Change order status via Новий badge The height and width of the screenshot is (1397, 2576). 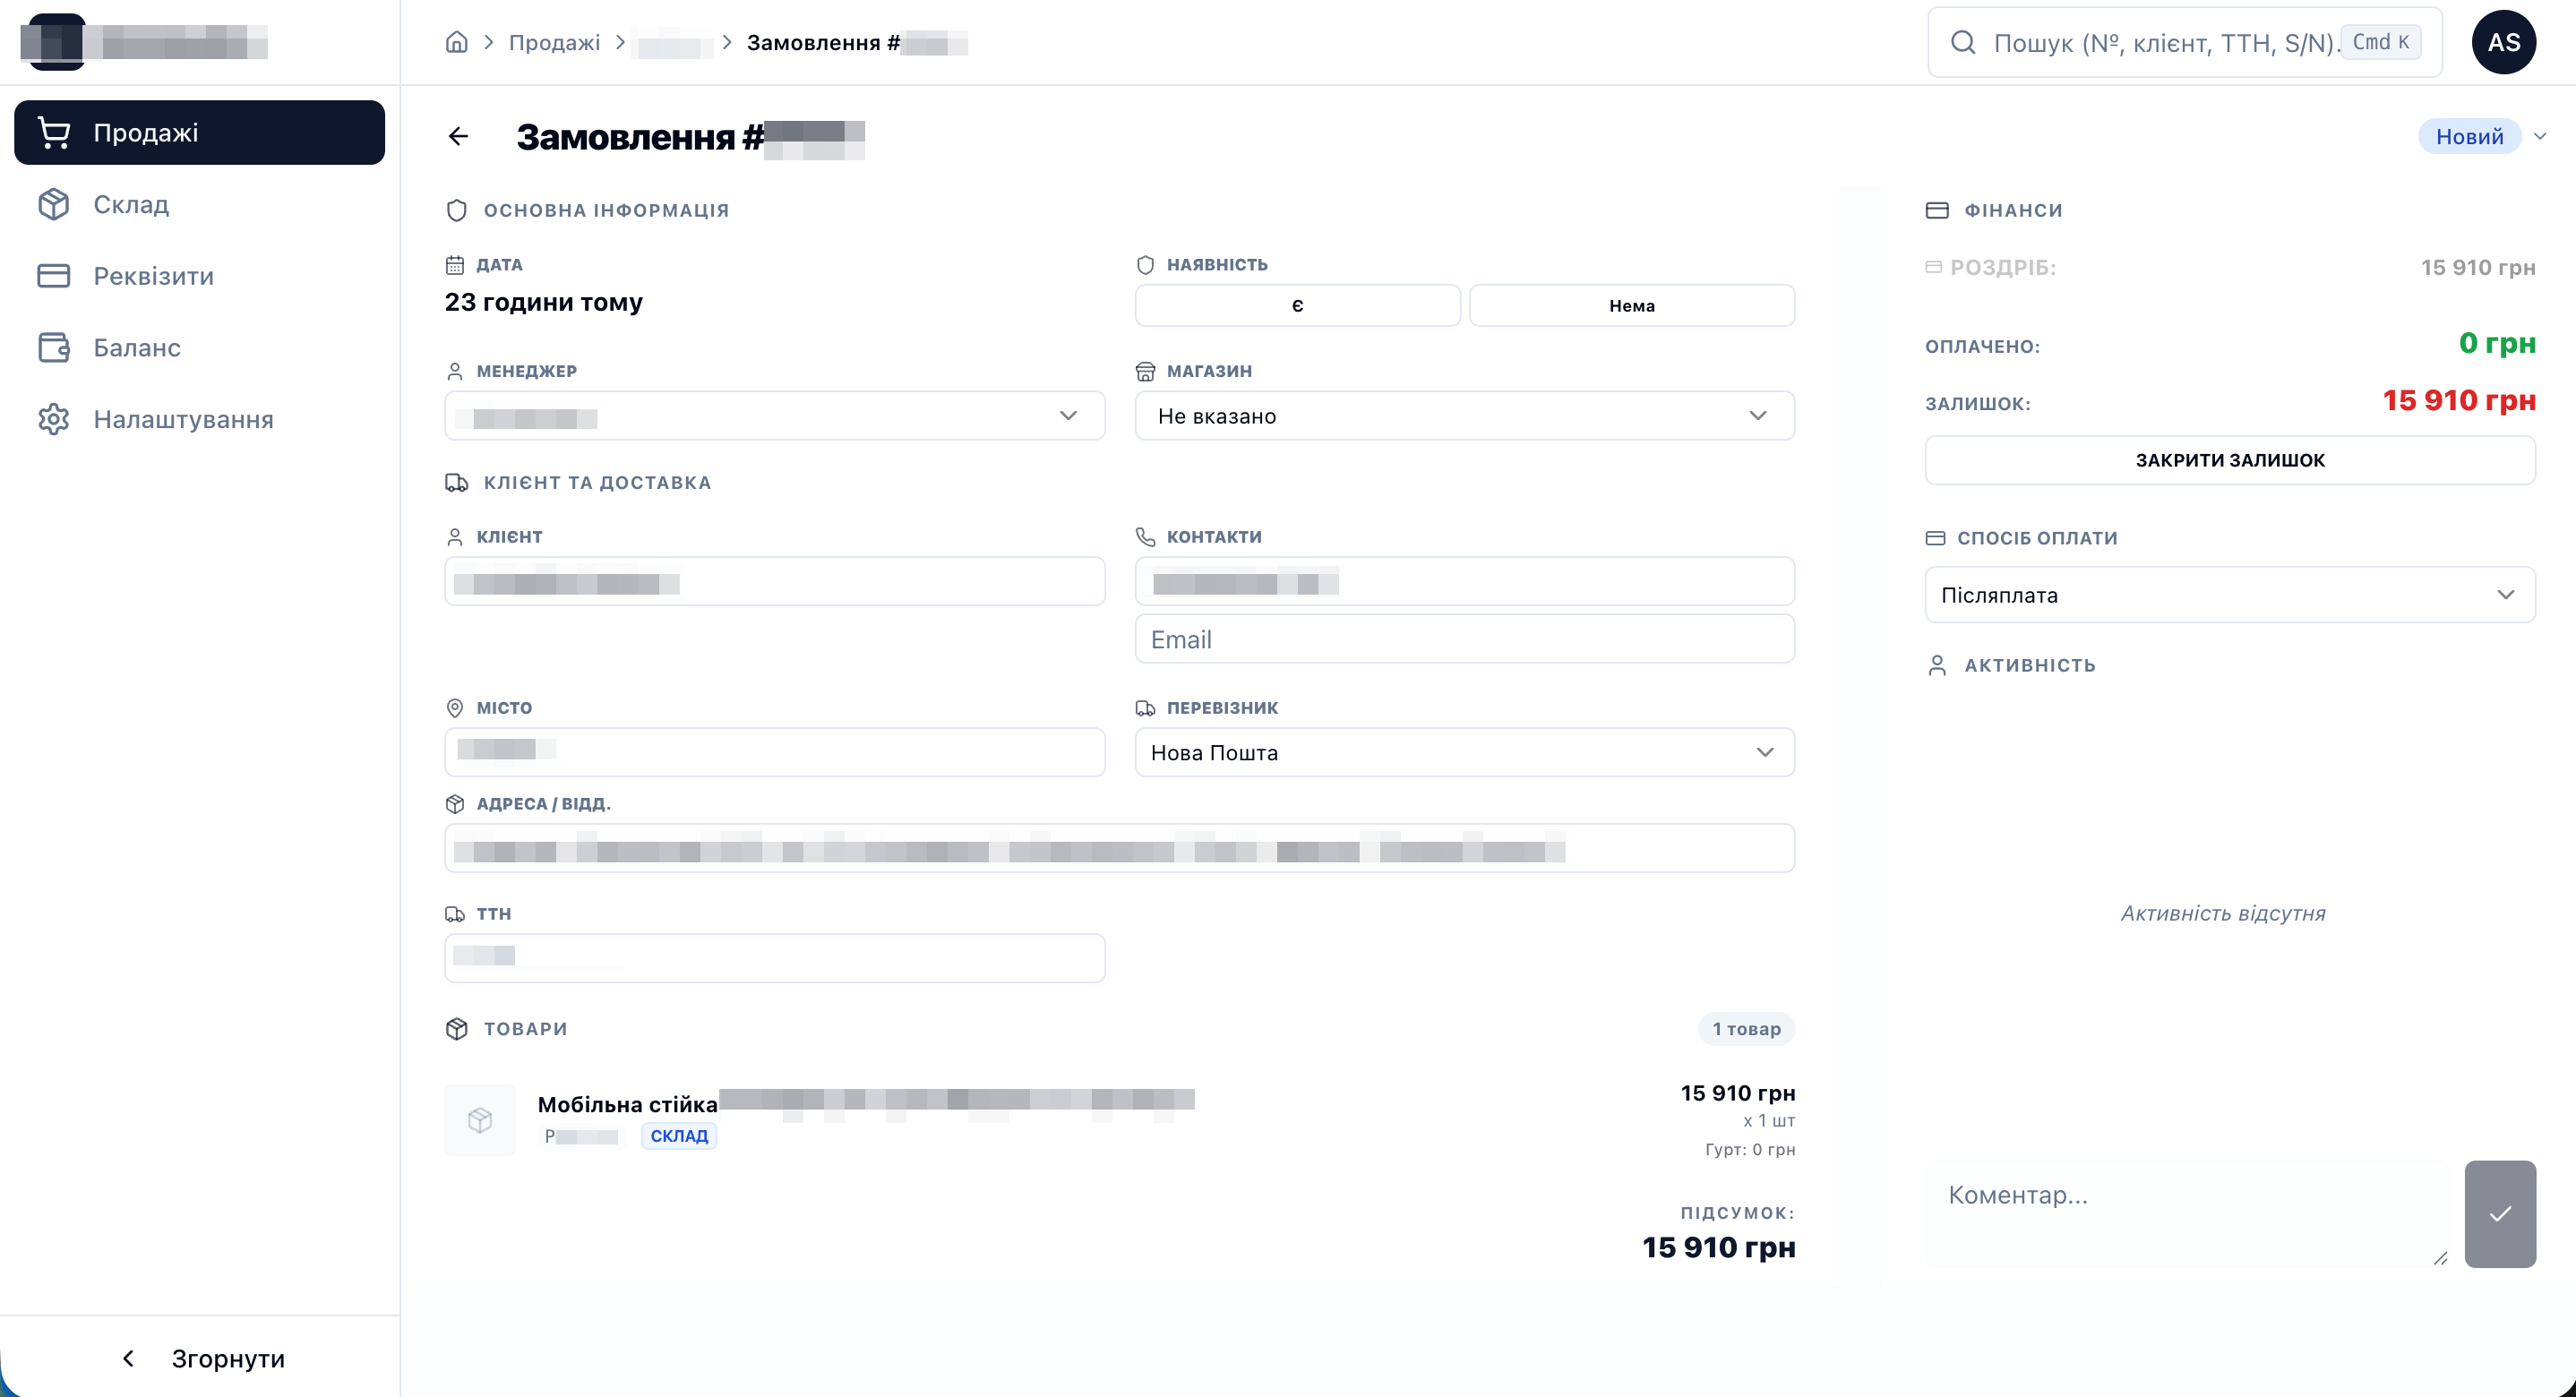point(2470,136)
